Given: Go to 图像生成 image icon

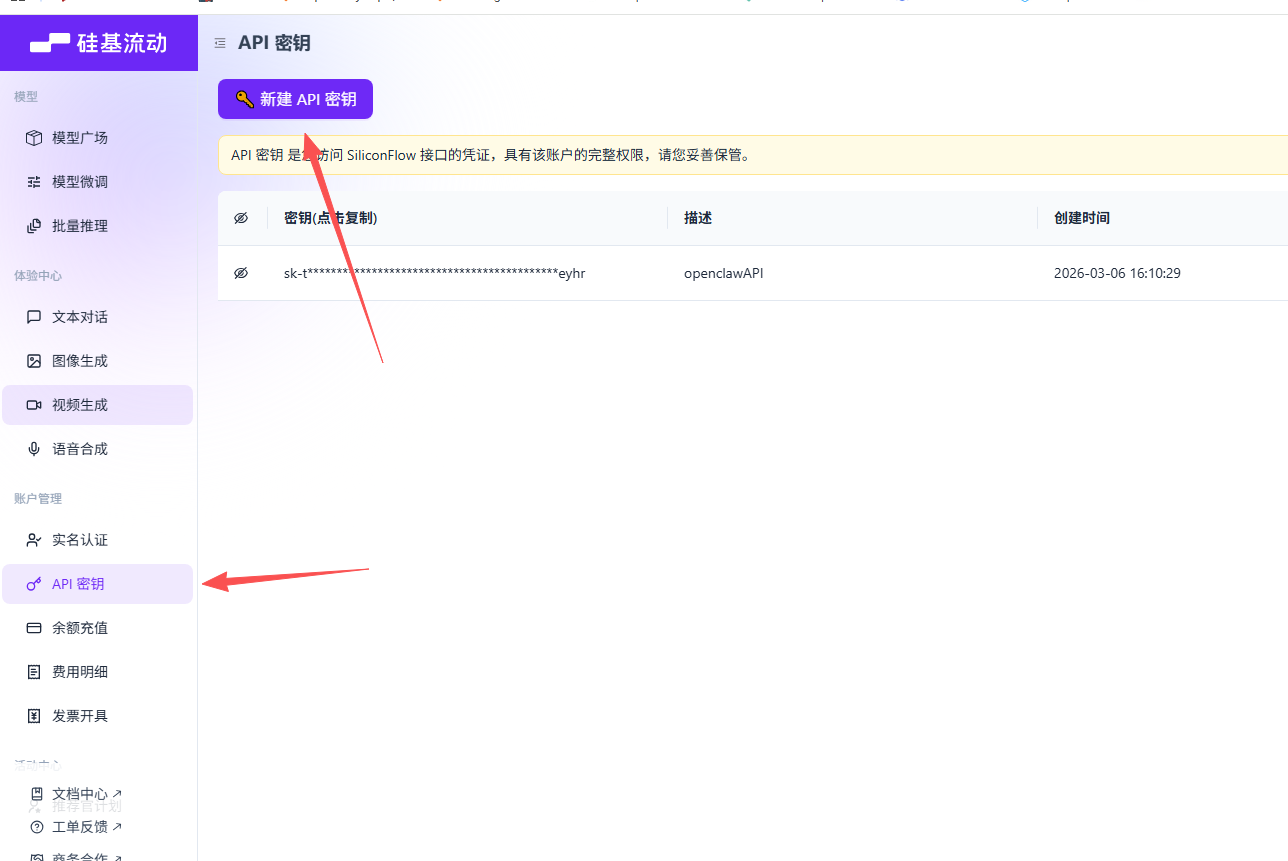Looking at the screenshot, I should pos(34,361).
